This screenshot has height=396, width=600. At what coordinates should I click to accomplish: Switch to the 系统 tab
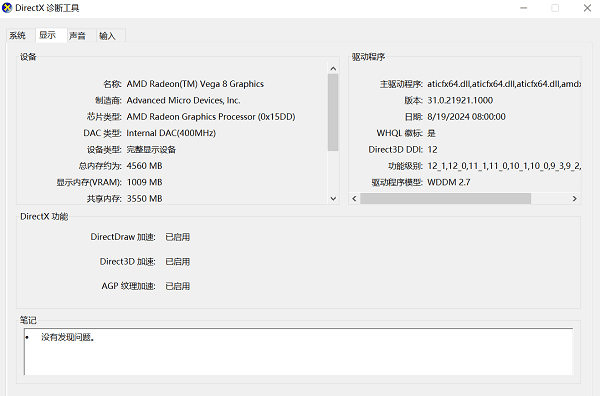pos(18,36)
